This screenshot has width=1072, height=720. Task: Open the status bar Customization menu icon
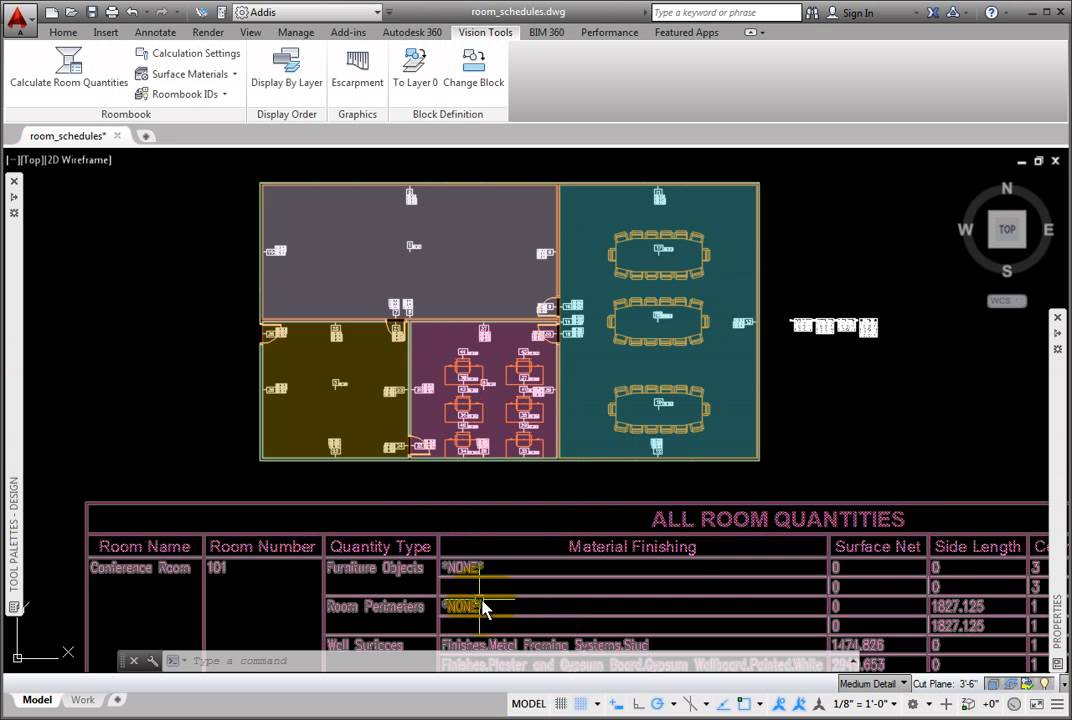click(x=1057, y=704)
